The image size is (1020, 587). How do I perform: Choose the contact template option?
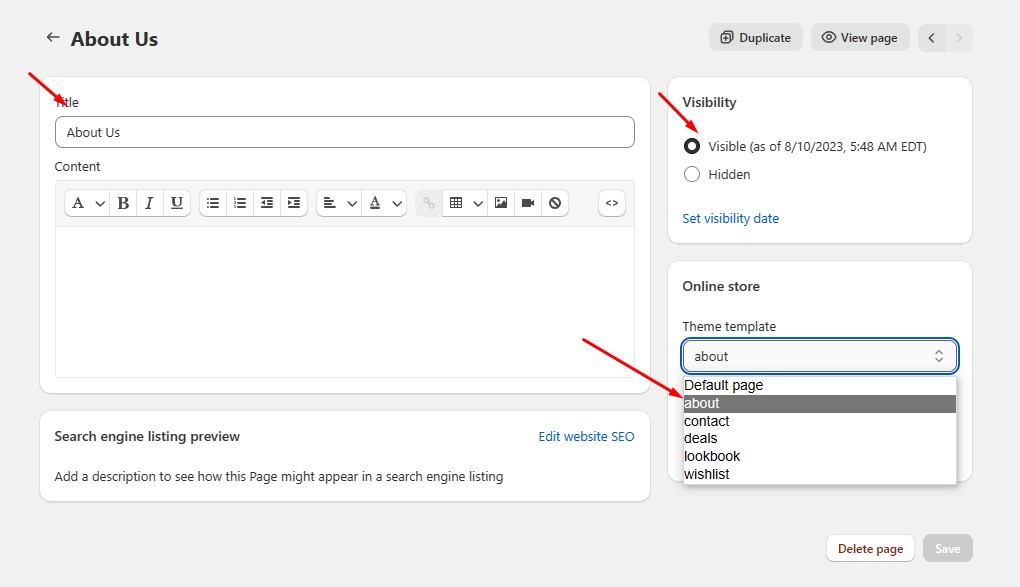pyautogui.click(x=707, y=421)
